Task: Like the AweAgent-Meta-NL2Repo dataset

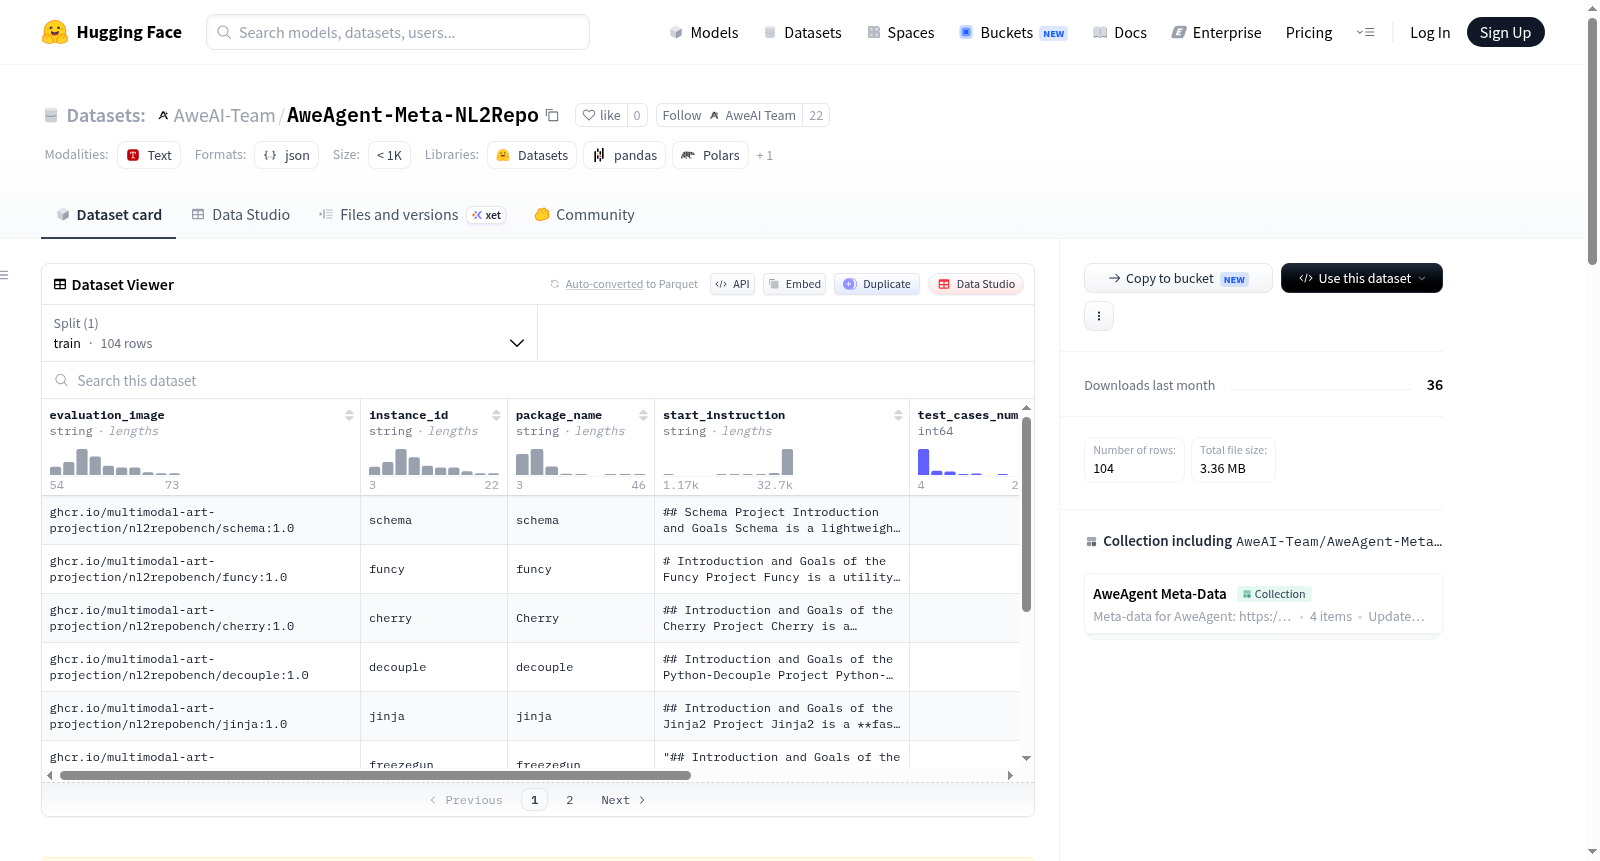Action: click(x=602, y=115)
